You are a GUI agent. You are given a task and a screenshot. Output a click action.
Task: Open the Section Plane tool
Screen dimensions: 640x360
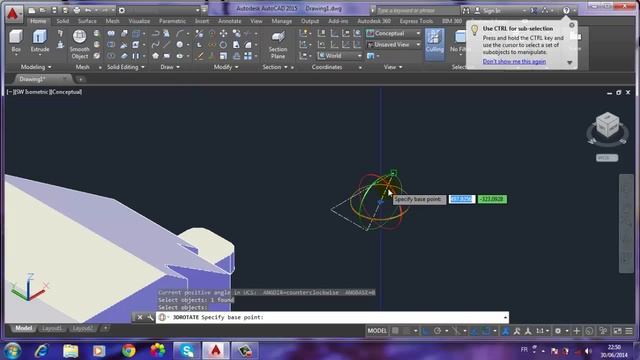278,45
